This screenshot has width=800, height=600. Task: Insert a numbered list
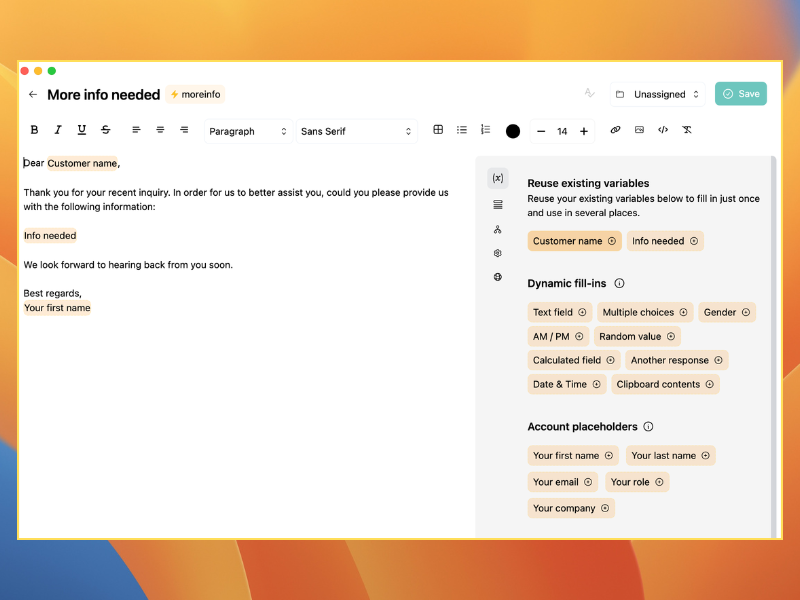(x=485, y=130)
